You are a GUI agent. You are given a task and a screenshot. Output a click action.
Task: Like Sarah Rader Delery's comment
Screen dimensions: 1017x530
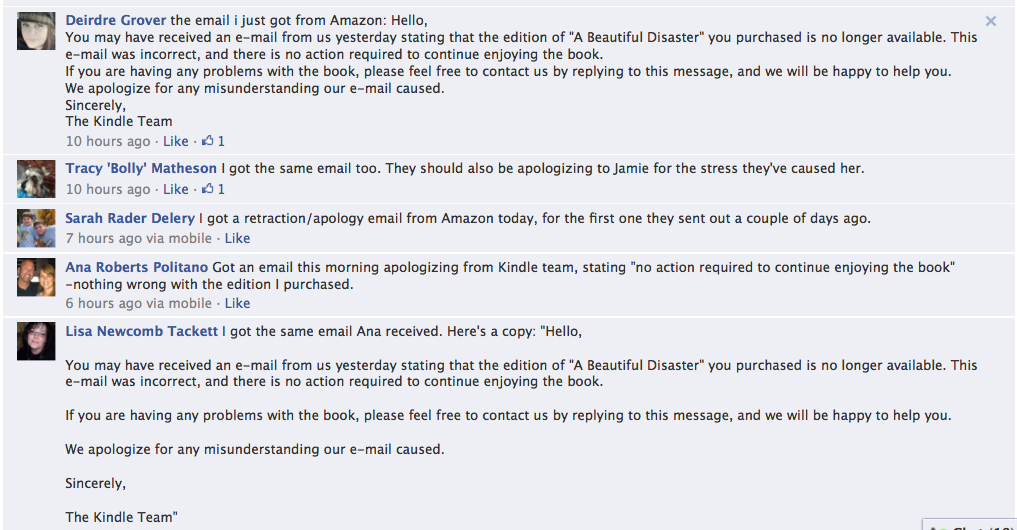237,238
